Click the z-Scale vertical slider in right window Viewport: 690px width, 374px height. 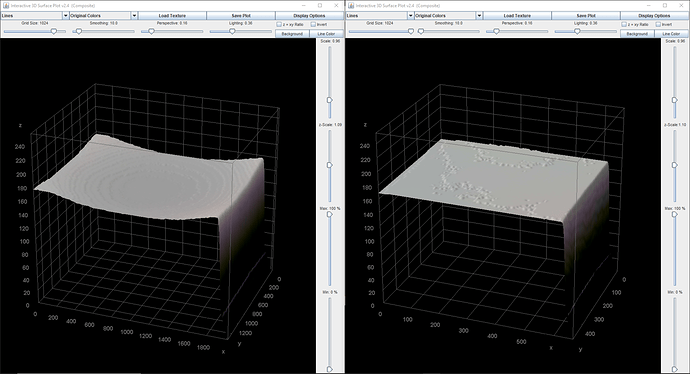674,165
